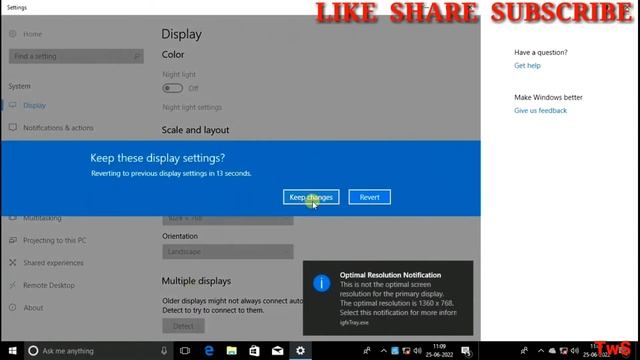Click the Projecting to this PC icon
Viewport: 640px width, 360px height.
pos(13,240)
